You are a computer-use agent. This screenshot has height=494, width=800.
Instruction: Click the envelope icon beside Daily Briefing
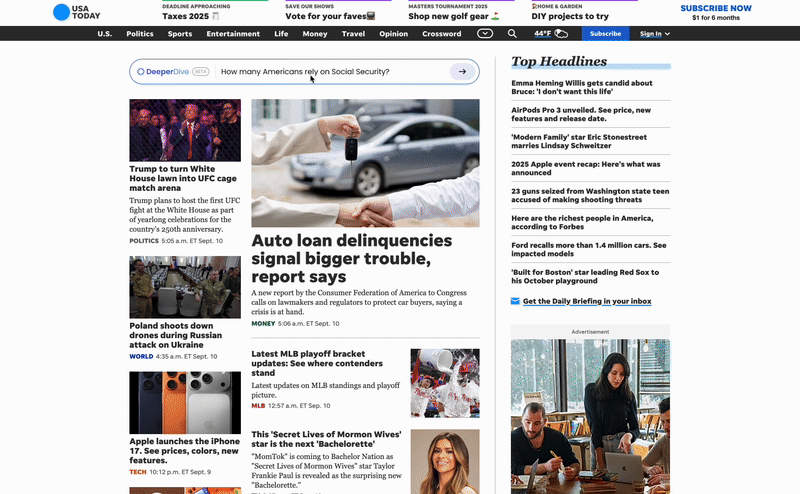[x=515, y=301]
